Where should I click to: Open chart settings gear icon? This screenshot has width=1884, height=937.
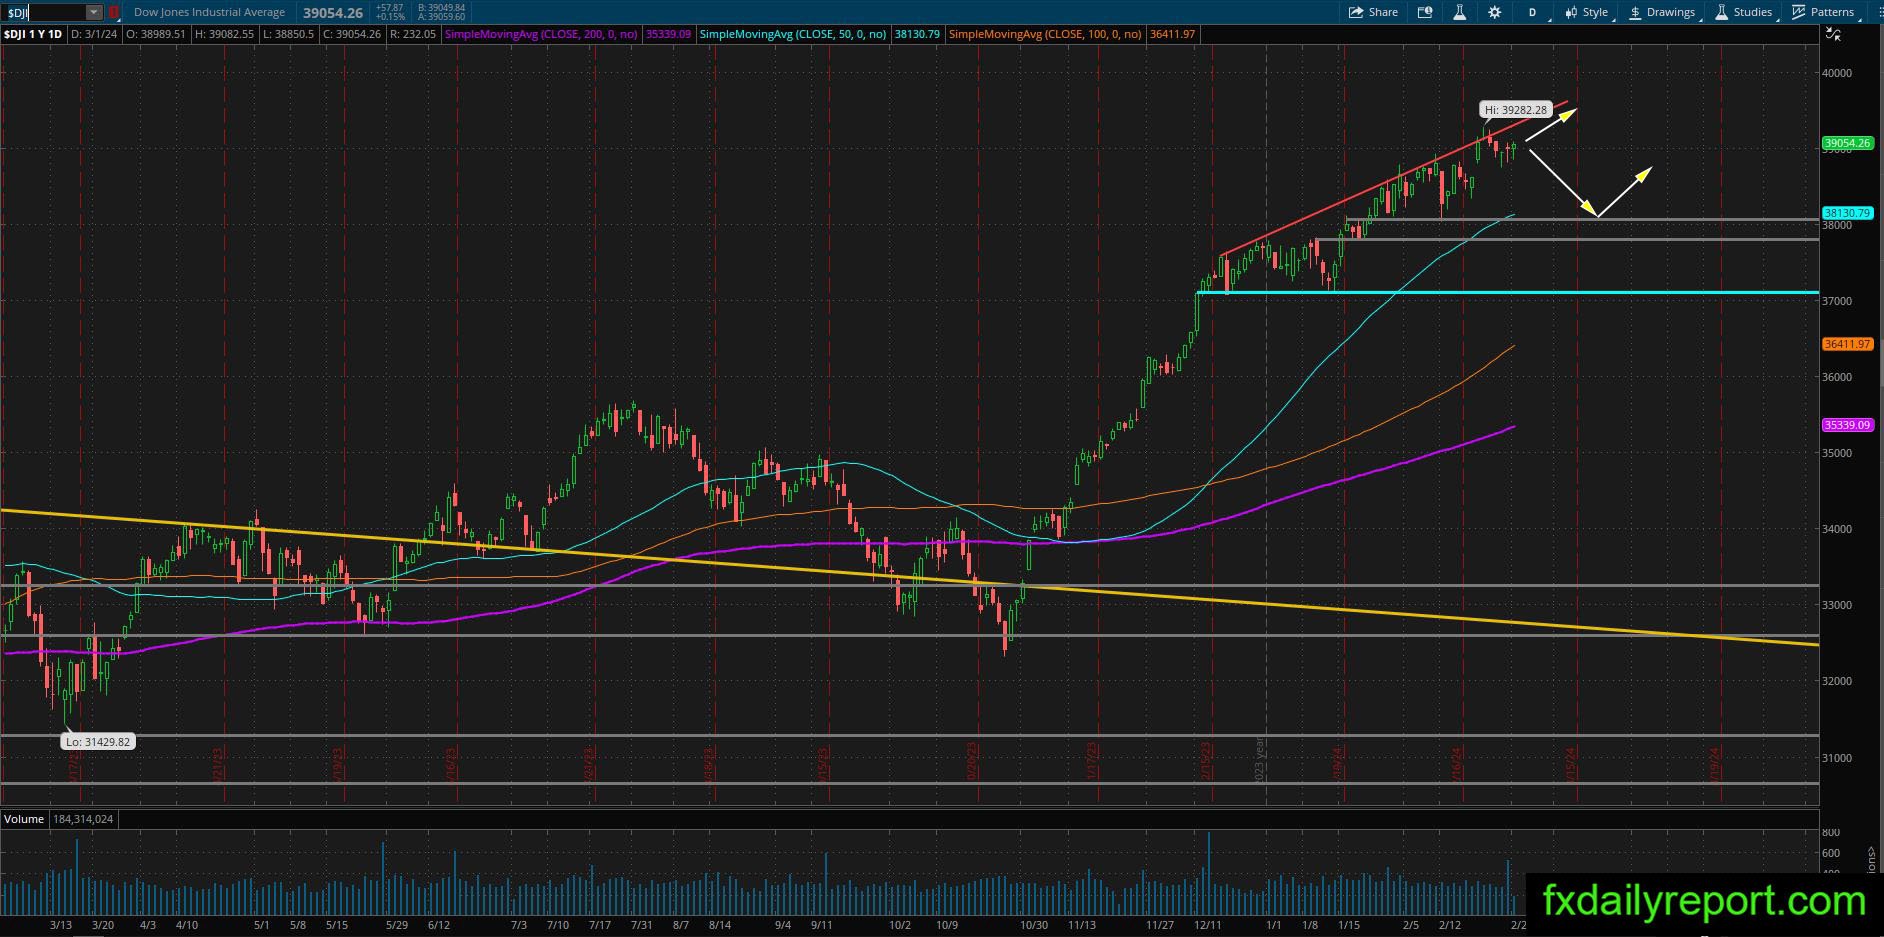click(1494, 12)
